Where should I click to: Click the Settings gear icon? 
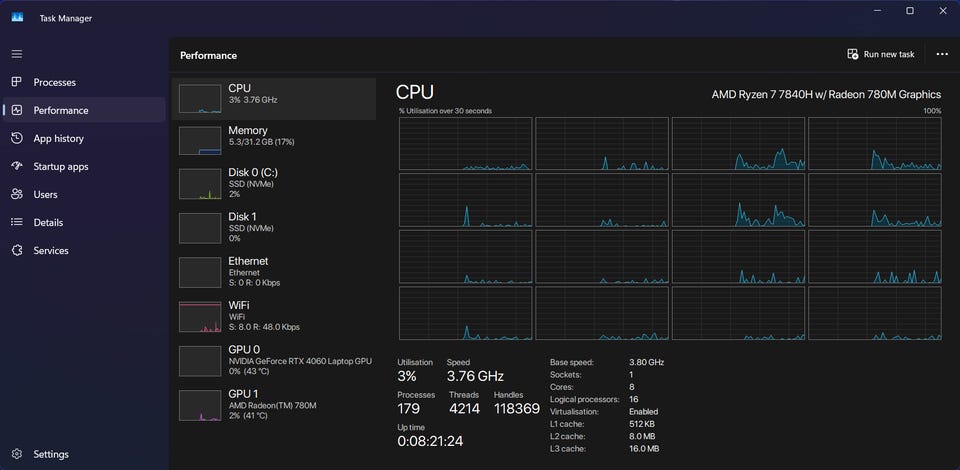pos(17,454)
